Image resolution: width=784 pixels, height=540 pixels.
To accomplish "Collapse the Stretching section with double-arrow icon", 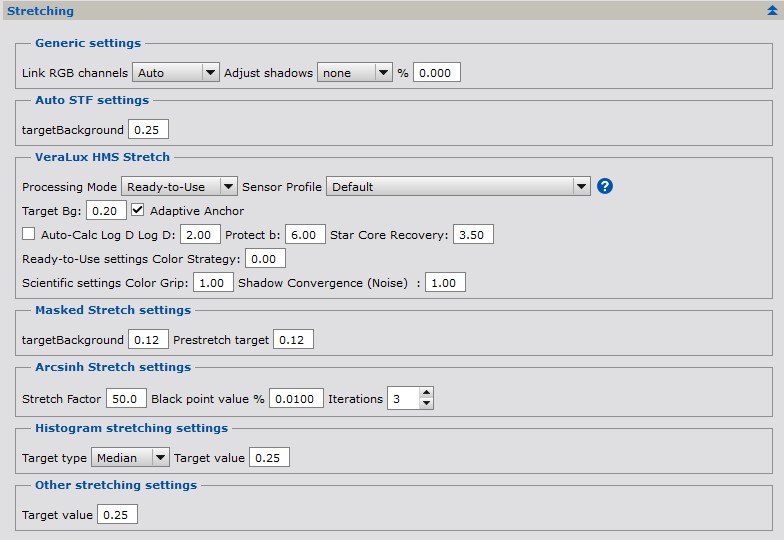I will tap(771, 11).
